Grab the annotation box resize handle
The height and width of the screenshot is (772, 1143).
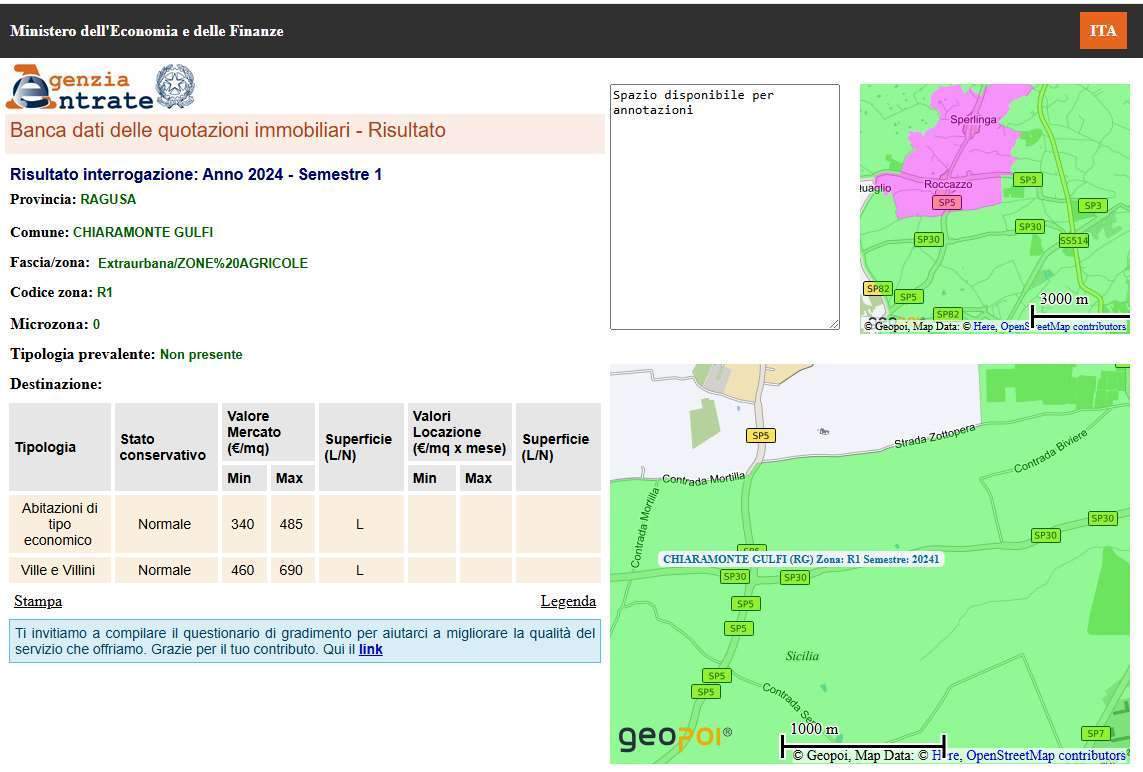[x=833, y=323]
